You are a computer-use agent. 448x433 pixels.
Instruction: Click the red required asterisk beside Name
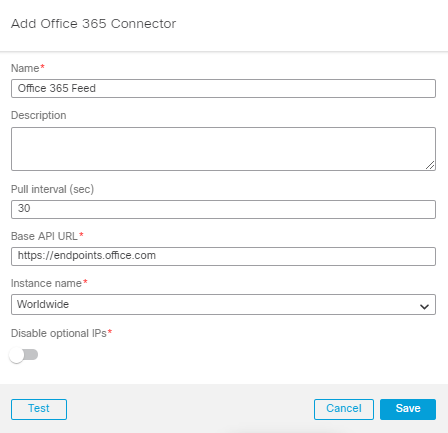42,66
